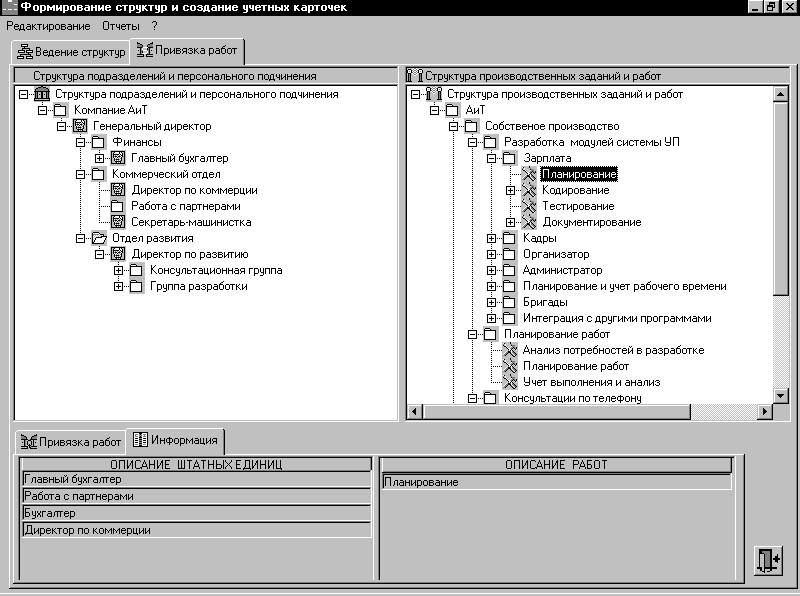Image resolution: width=800 pixels, height=596 pixels.
Task: Click the person icon beside Секретарь-машинистка
Action: (118, 222)
